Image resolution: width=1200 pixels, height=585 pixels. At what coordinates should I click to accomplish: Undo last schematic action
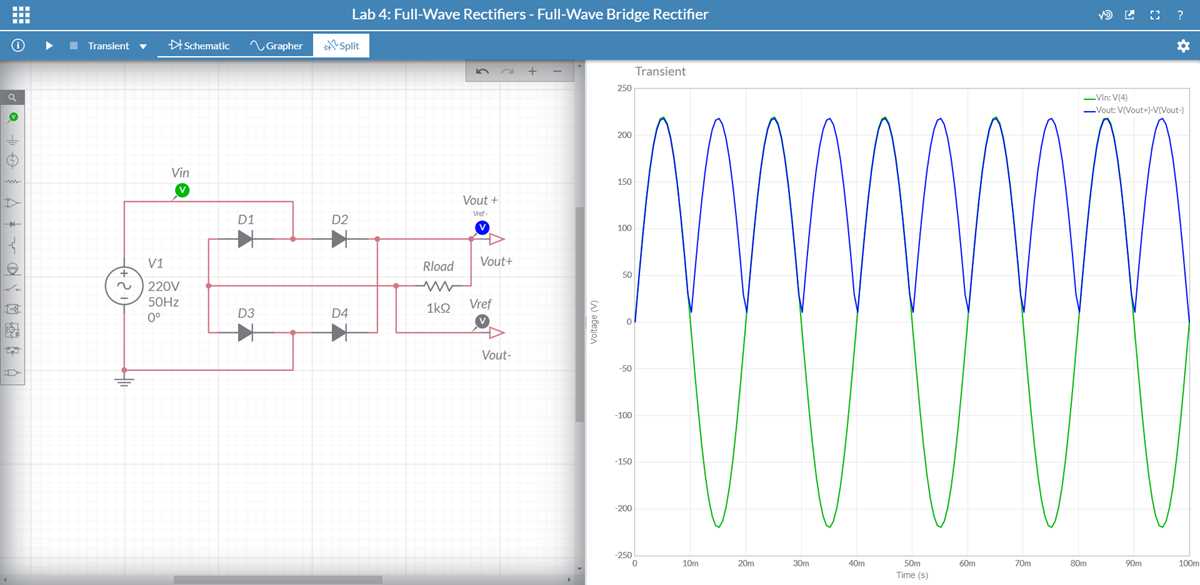(483, 71)
